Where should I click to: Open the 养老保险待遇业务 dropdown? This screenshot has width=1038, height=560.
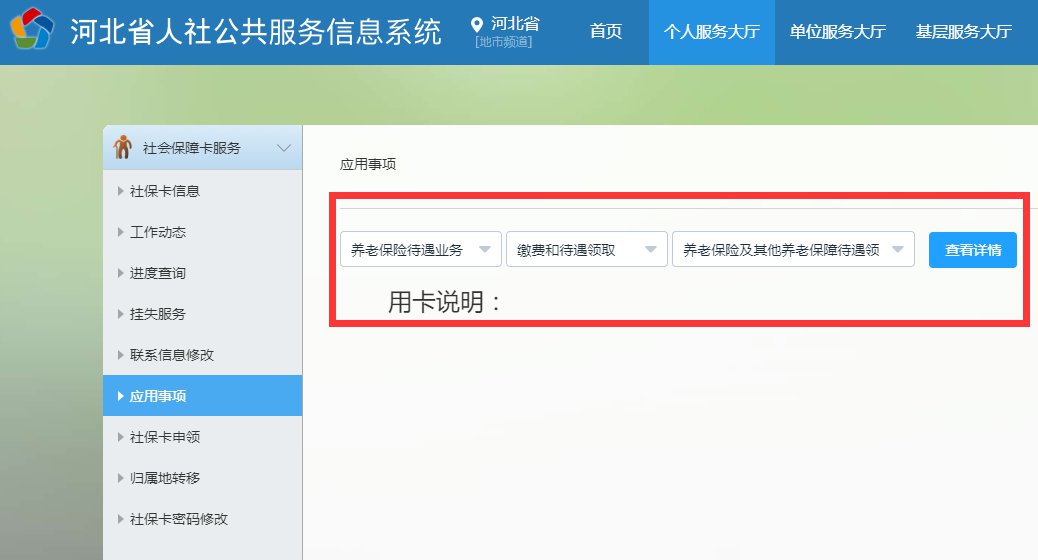(420, 250)
